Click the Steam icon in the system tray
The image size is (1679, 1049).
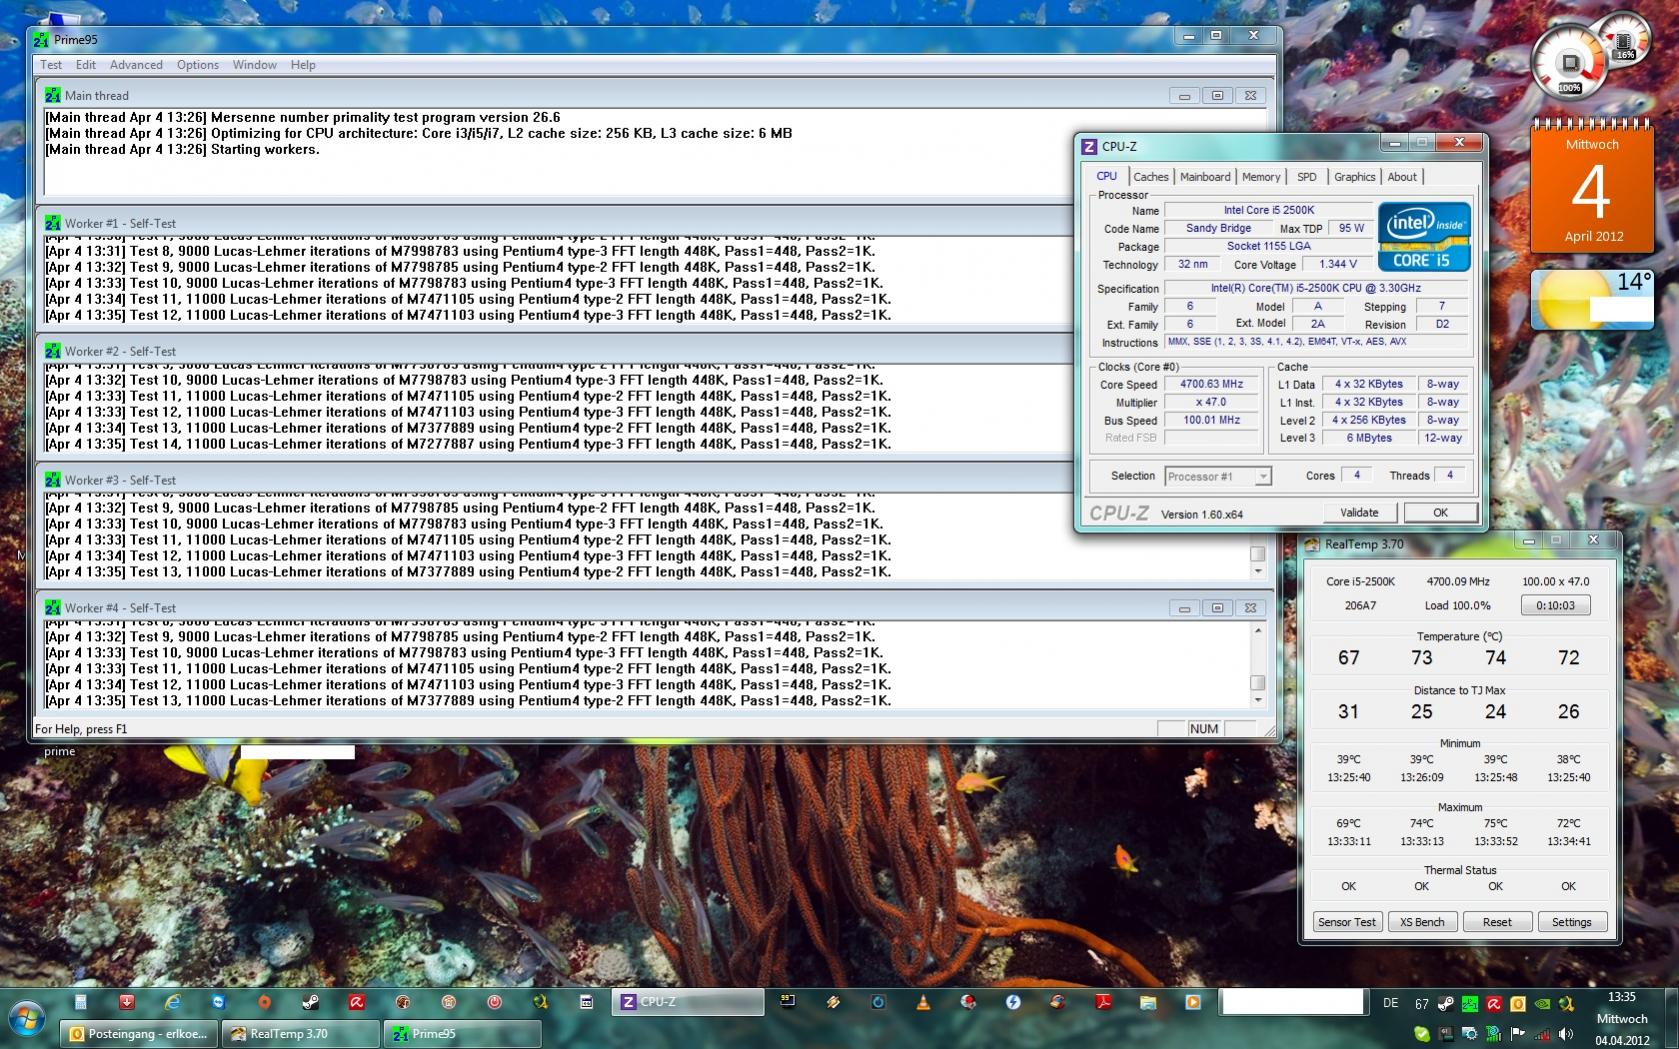[1446, 1004]
